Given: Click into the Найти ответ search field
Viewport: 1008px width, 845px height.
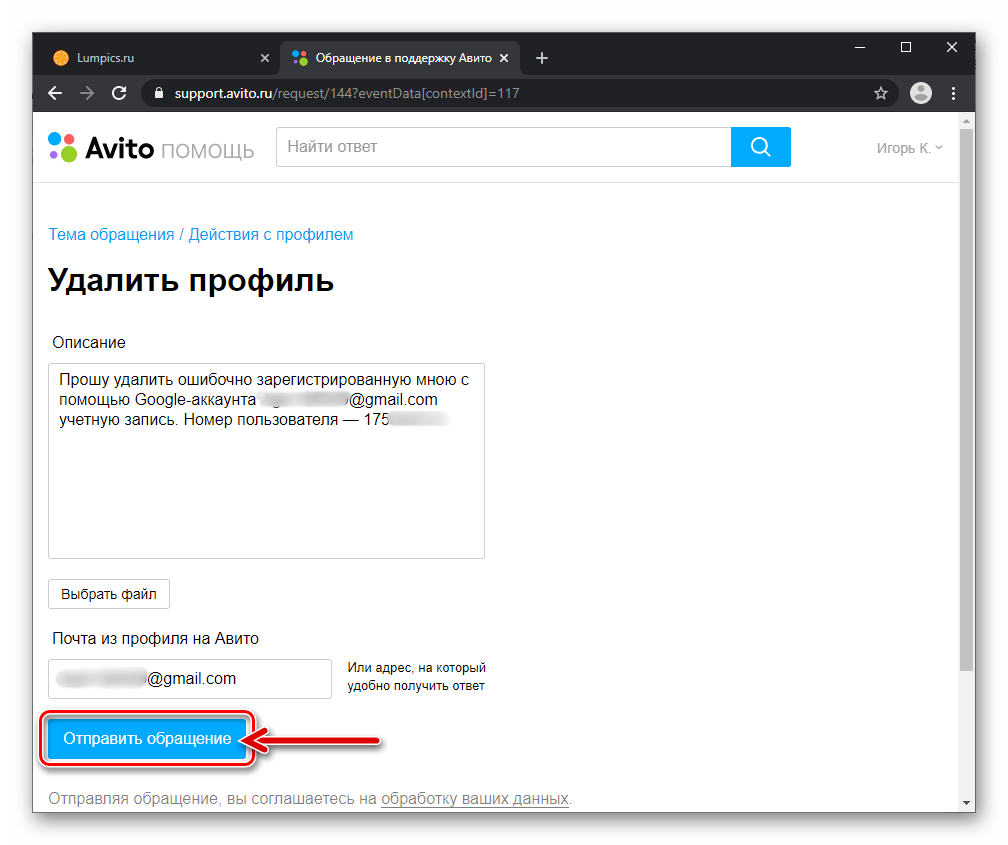Looking at the screenshot, I should coord(503,147).
